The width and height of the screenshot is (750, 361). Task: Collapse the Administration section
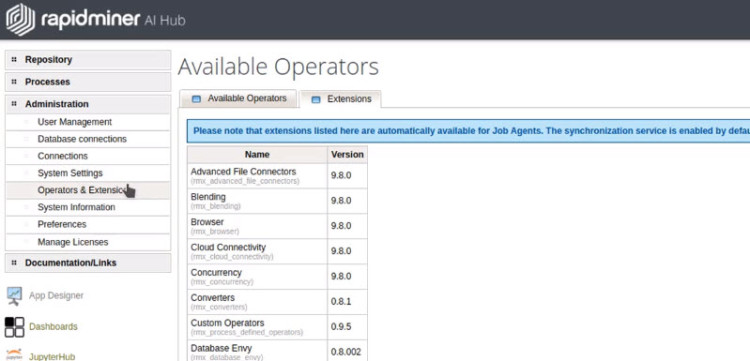click(x=88, y=104)
